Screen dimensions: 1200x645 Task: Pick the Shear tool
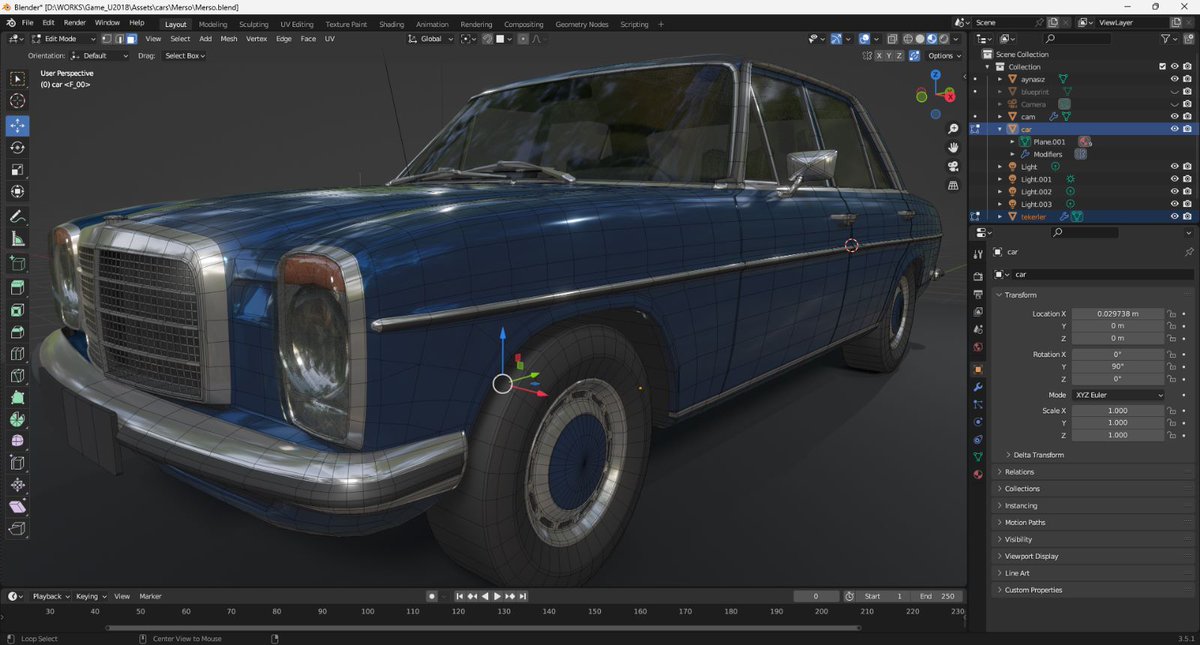tap(17, 508)
